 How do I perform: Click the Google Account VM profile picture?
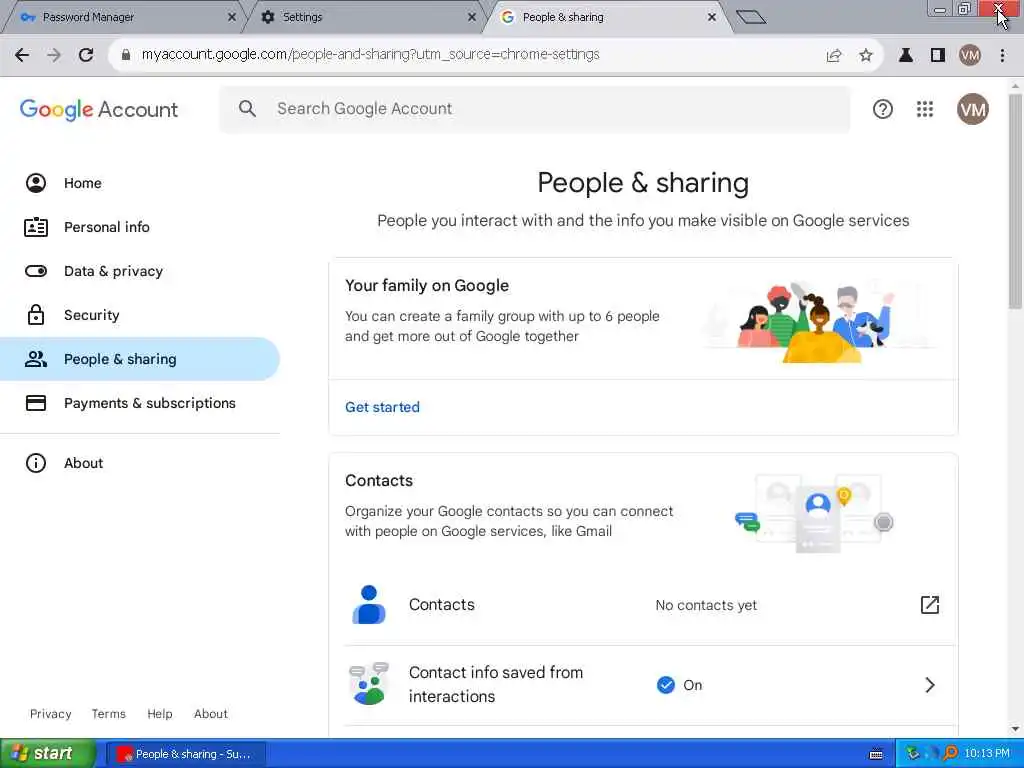point(972,109)
